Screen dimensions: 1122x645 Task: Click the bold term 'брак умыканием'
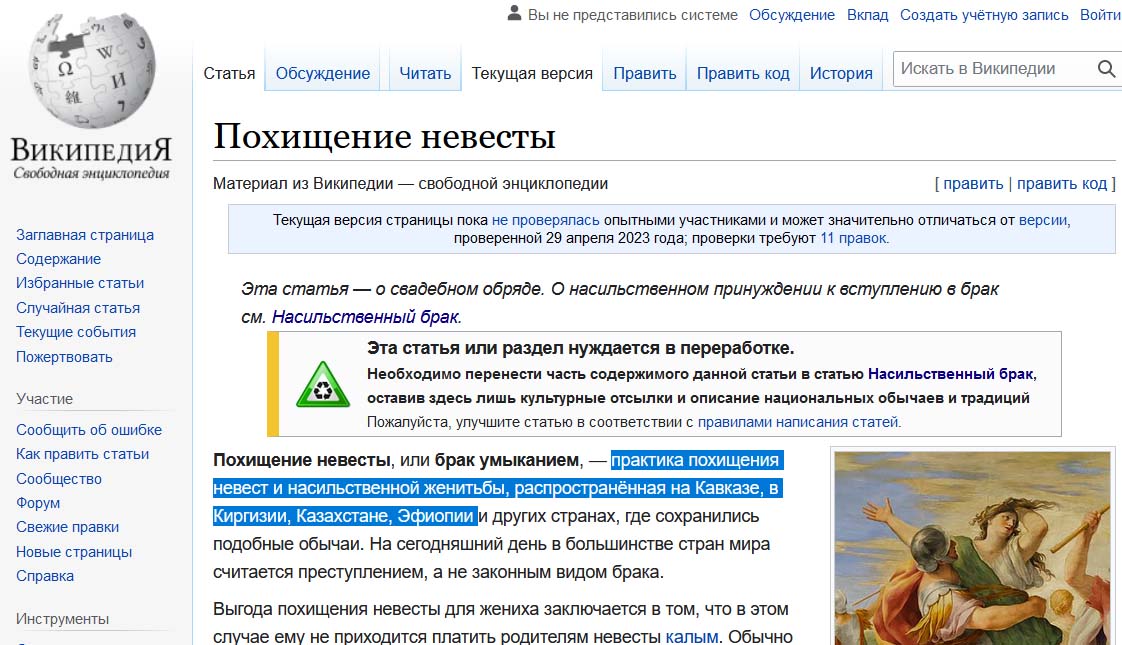click(507, 460)
